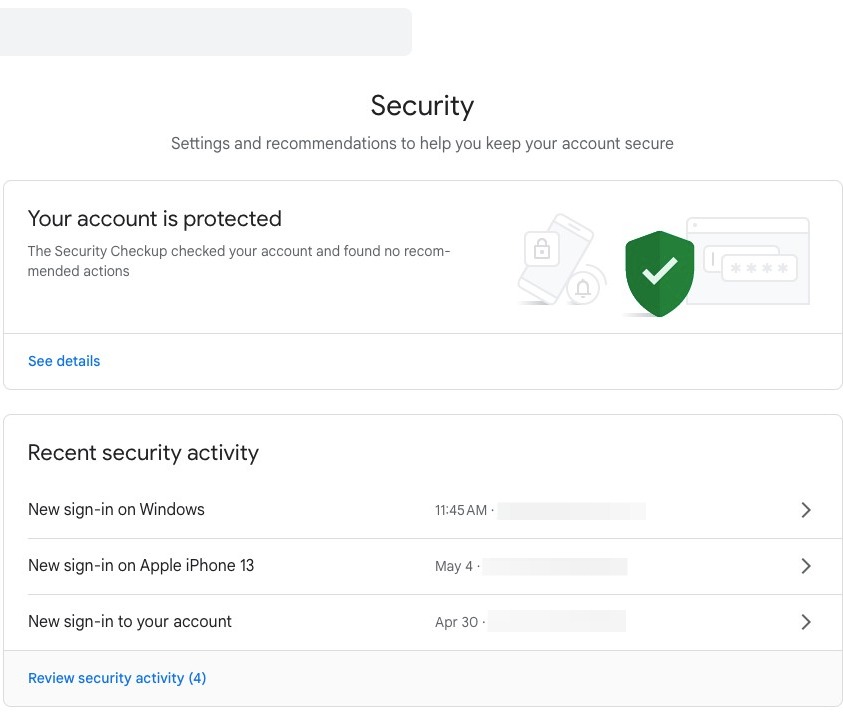Screen dimensions: 843x720
Task: Click the gray bar at top
Action: click(x=205, y=32)
